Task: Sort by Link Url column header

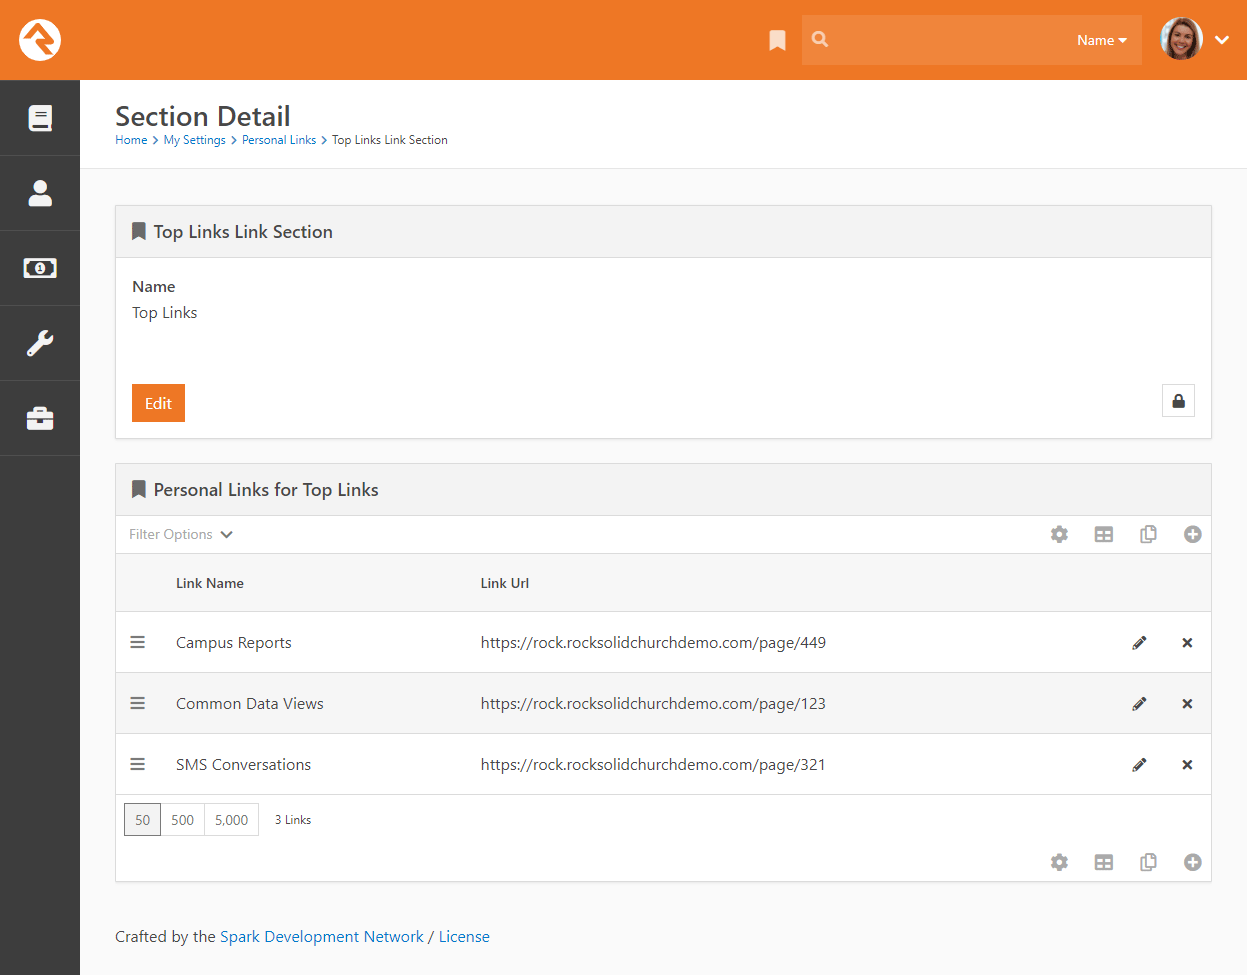Action: click(x=505, y=583)
